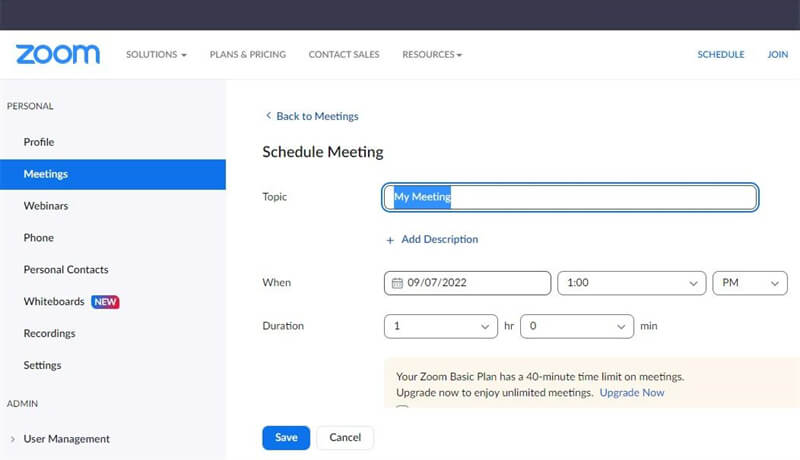This screenshot has height=460, width=800.
Task: Change the PM selector dropdown
Action: click(x=749, y=283)
